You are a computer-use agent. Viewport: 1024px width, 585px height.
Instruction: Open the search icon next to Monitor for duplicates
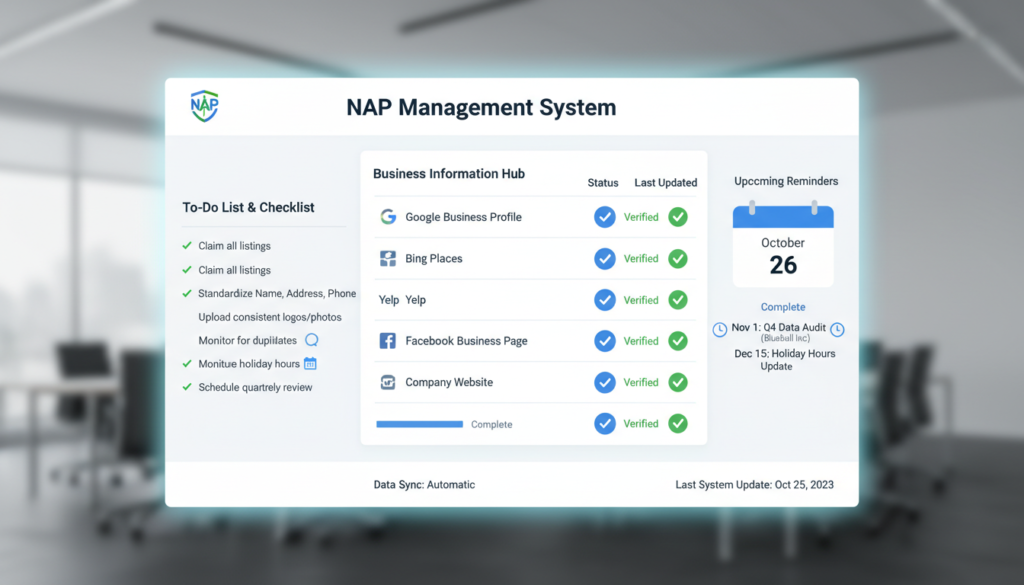click(x=311, y=340)
